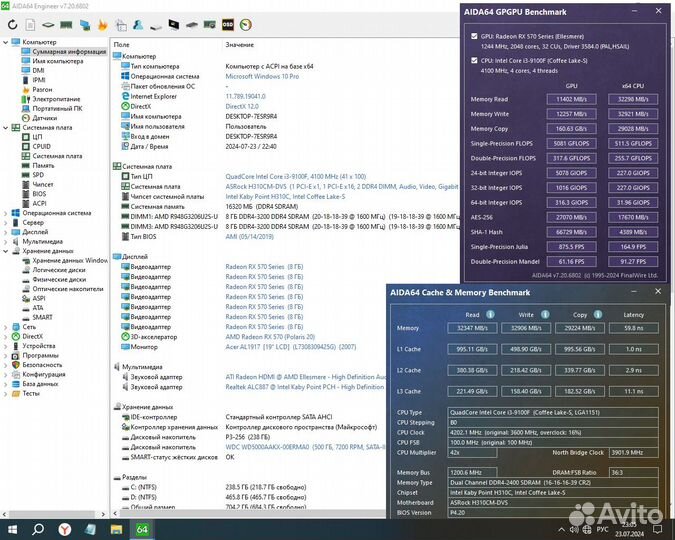
Task: Open the OSD panel toolbar icon
Action: [228, 25]
